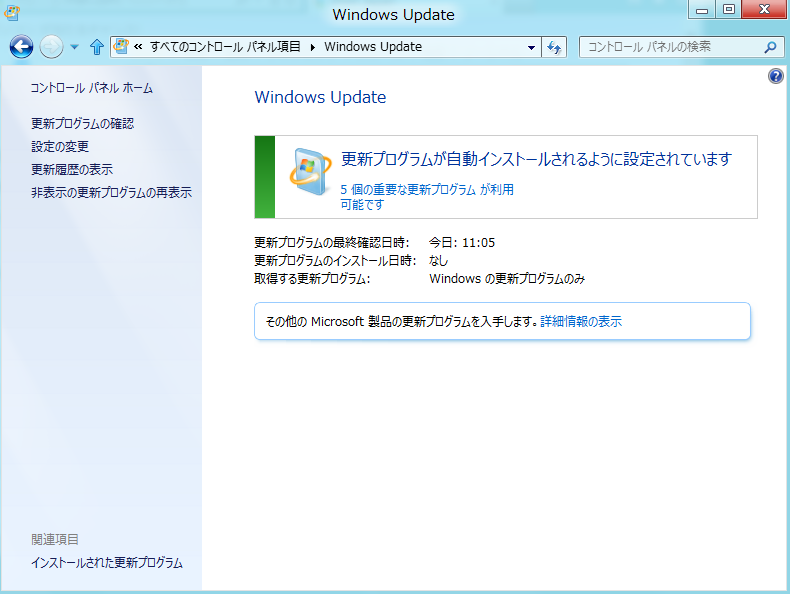Viewport: 790px width, 594px height.
Task: Click the greyed Forward arrow button
Action: (51, 47)
